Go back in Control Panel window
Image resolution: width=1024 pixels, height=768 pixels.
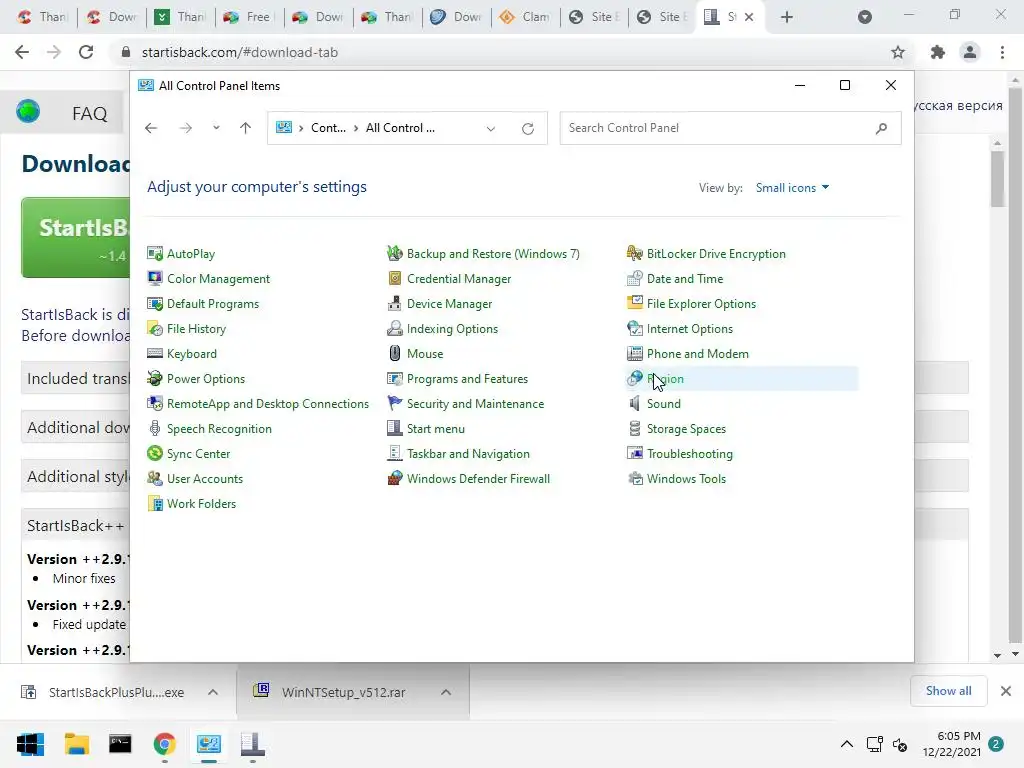pyautogui.click(x=151, y=128)
